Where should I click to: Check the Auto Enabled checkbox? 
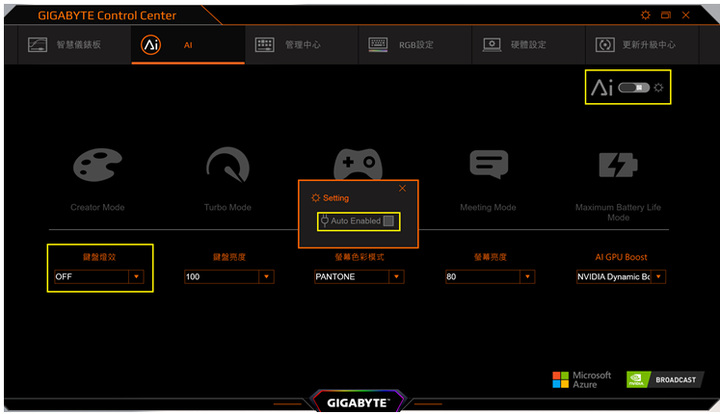[388, 221]
